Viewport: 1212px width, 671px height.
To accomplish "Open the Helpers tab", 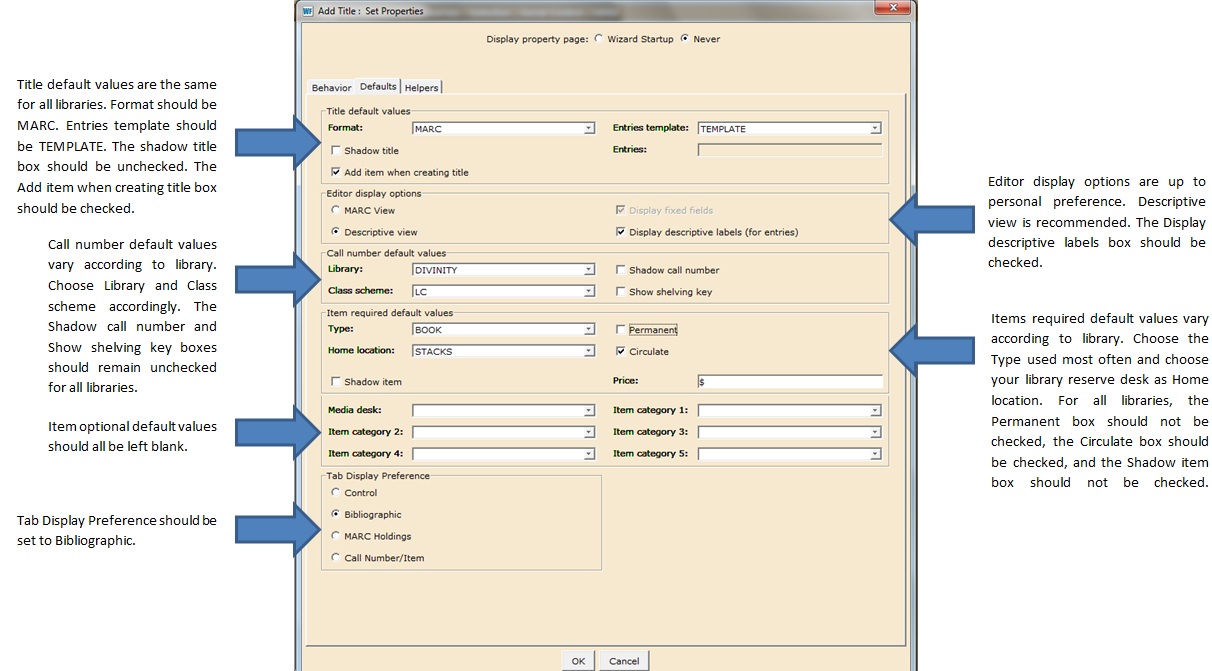I will coord(421,88).
